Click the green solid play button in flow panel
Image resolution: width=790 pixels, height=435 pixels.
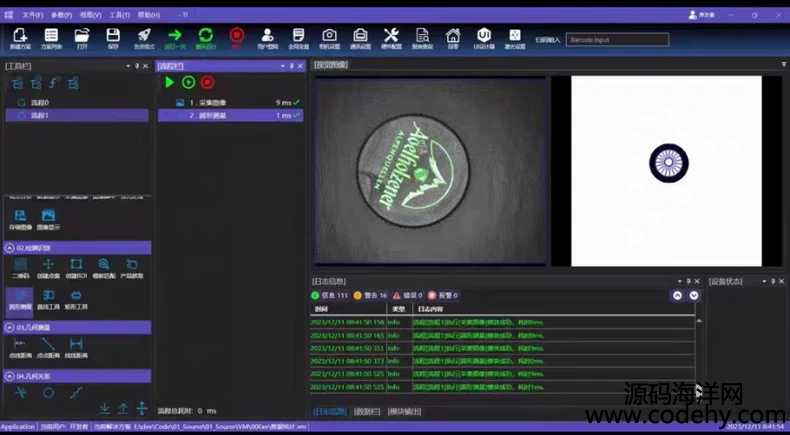(170, 82)
